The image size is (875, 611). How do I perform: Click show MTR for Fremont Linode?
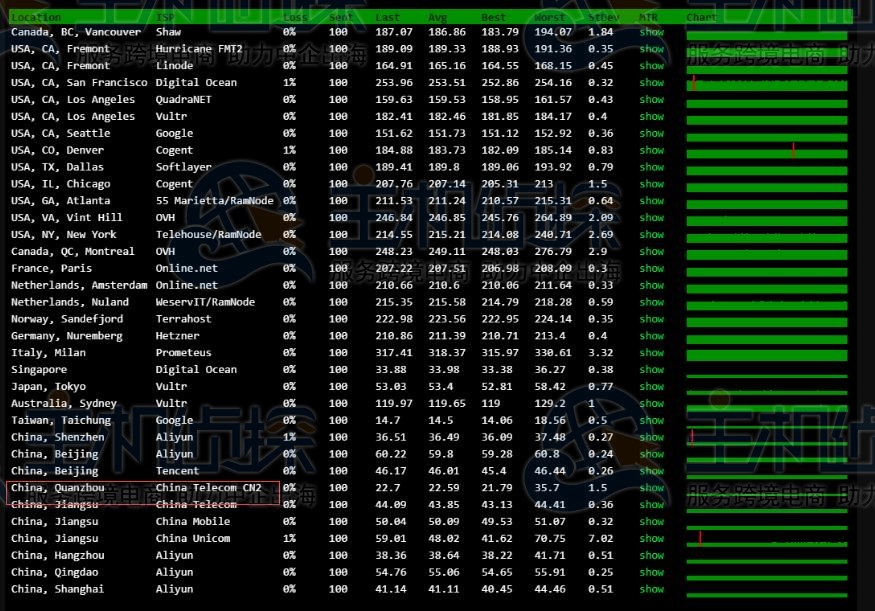[651, 65]
